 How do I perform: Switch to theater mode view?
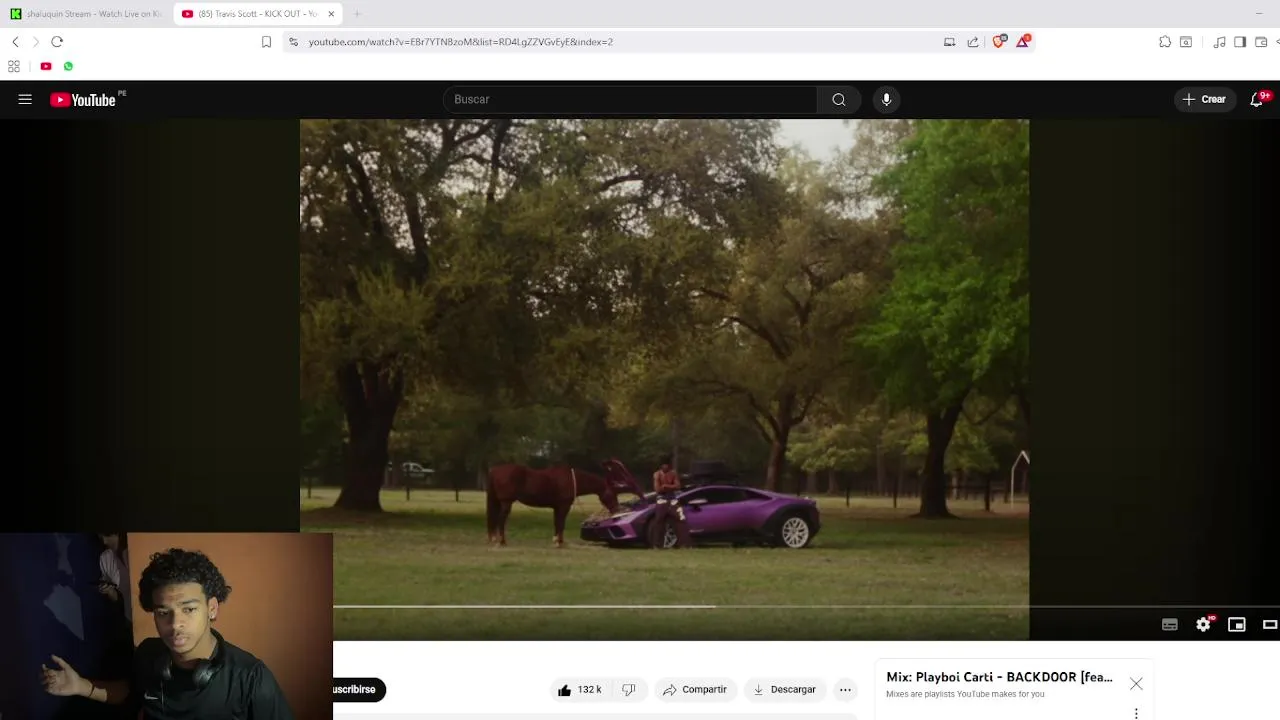pos(1270,625)
